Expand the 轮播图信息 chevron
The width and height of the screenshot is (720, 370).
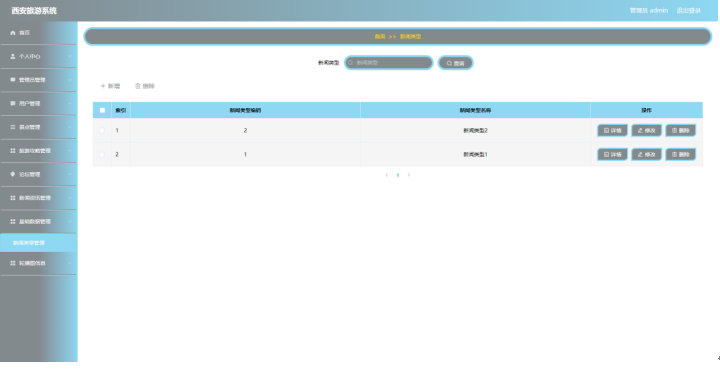coord(70,263)
